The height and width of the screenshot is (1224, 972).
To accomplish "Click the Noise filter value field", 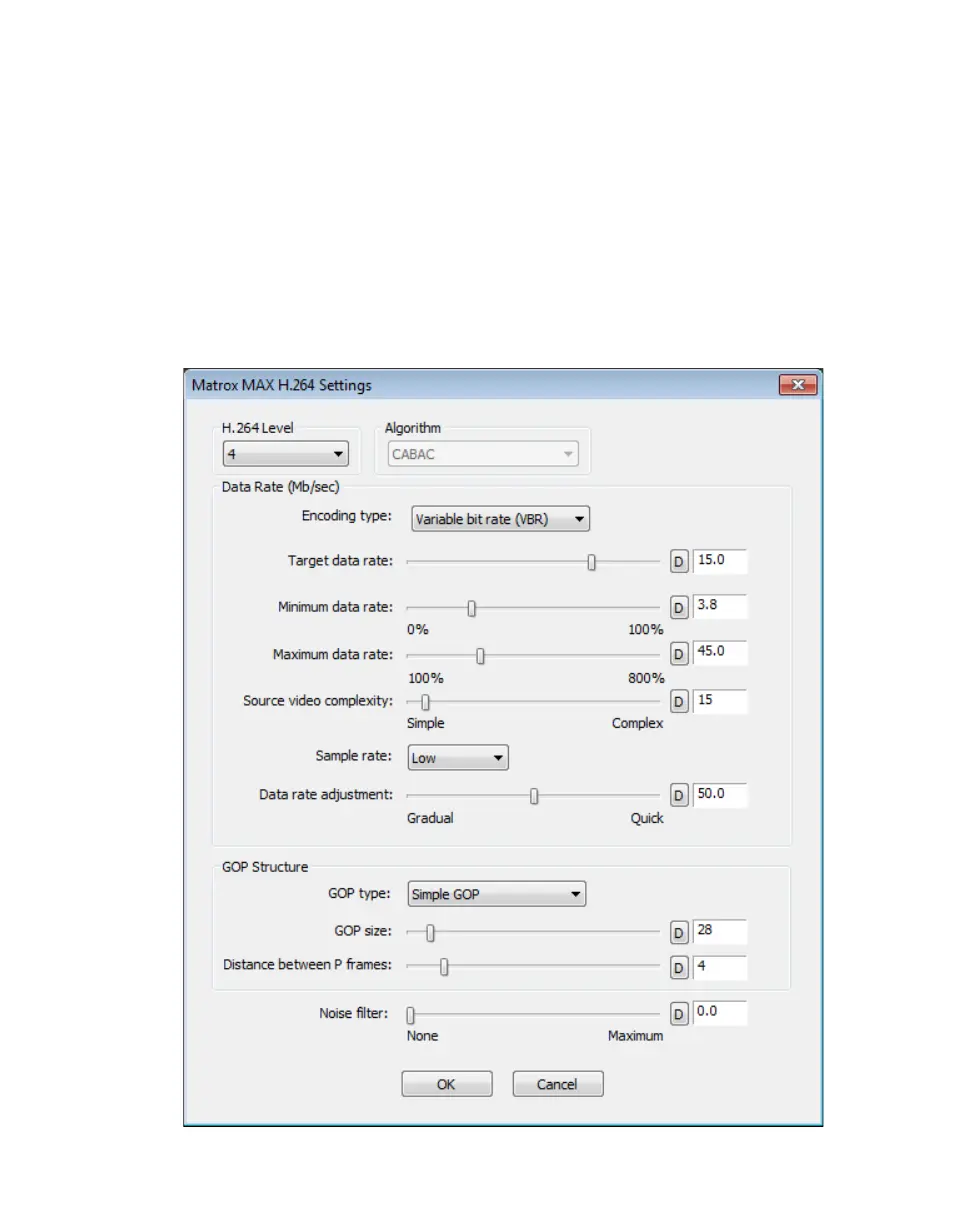I will [719, 1013].
